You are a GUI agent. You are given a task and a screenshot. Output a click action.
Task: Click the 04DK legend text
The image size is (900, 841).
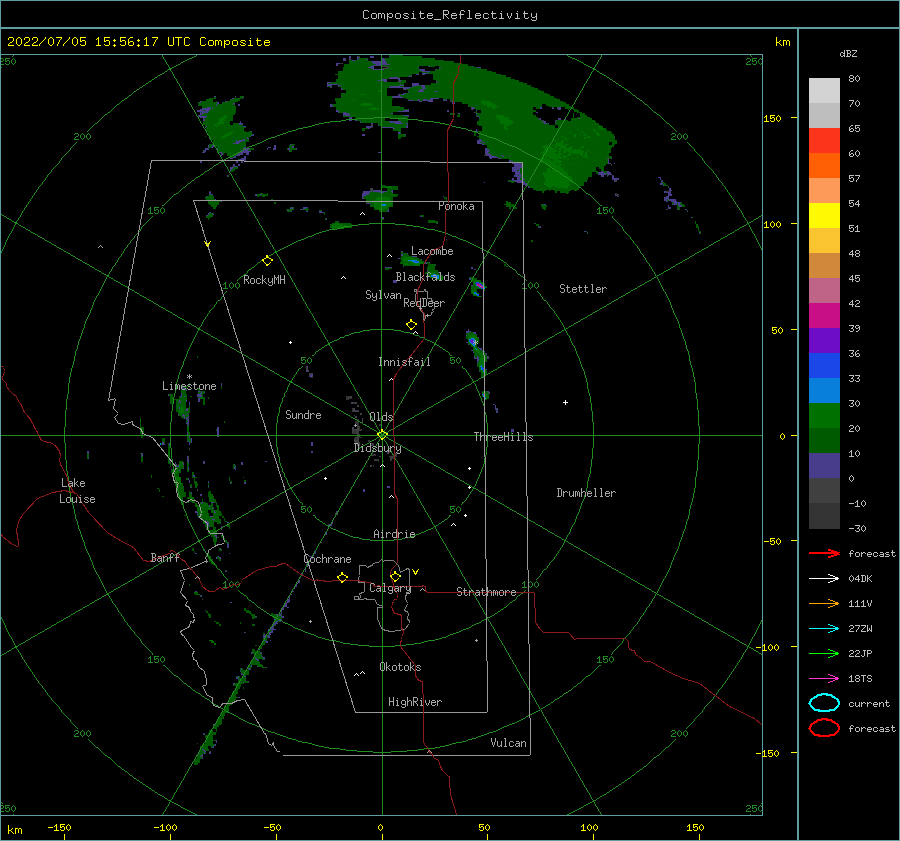tap(860, 579)
